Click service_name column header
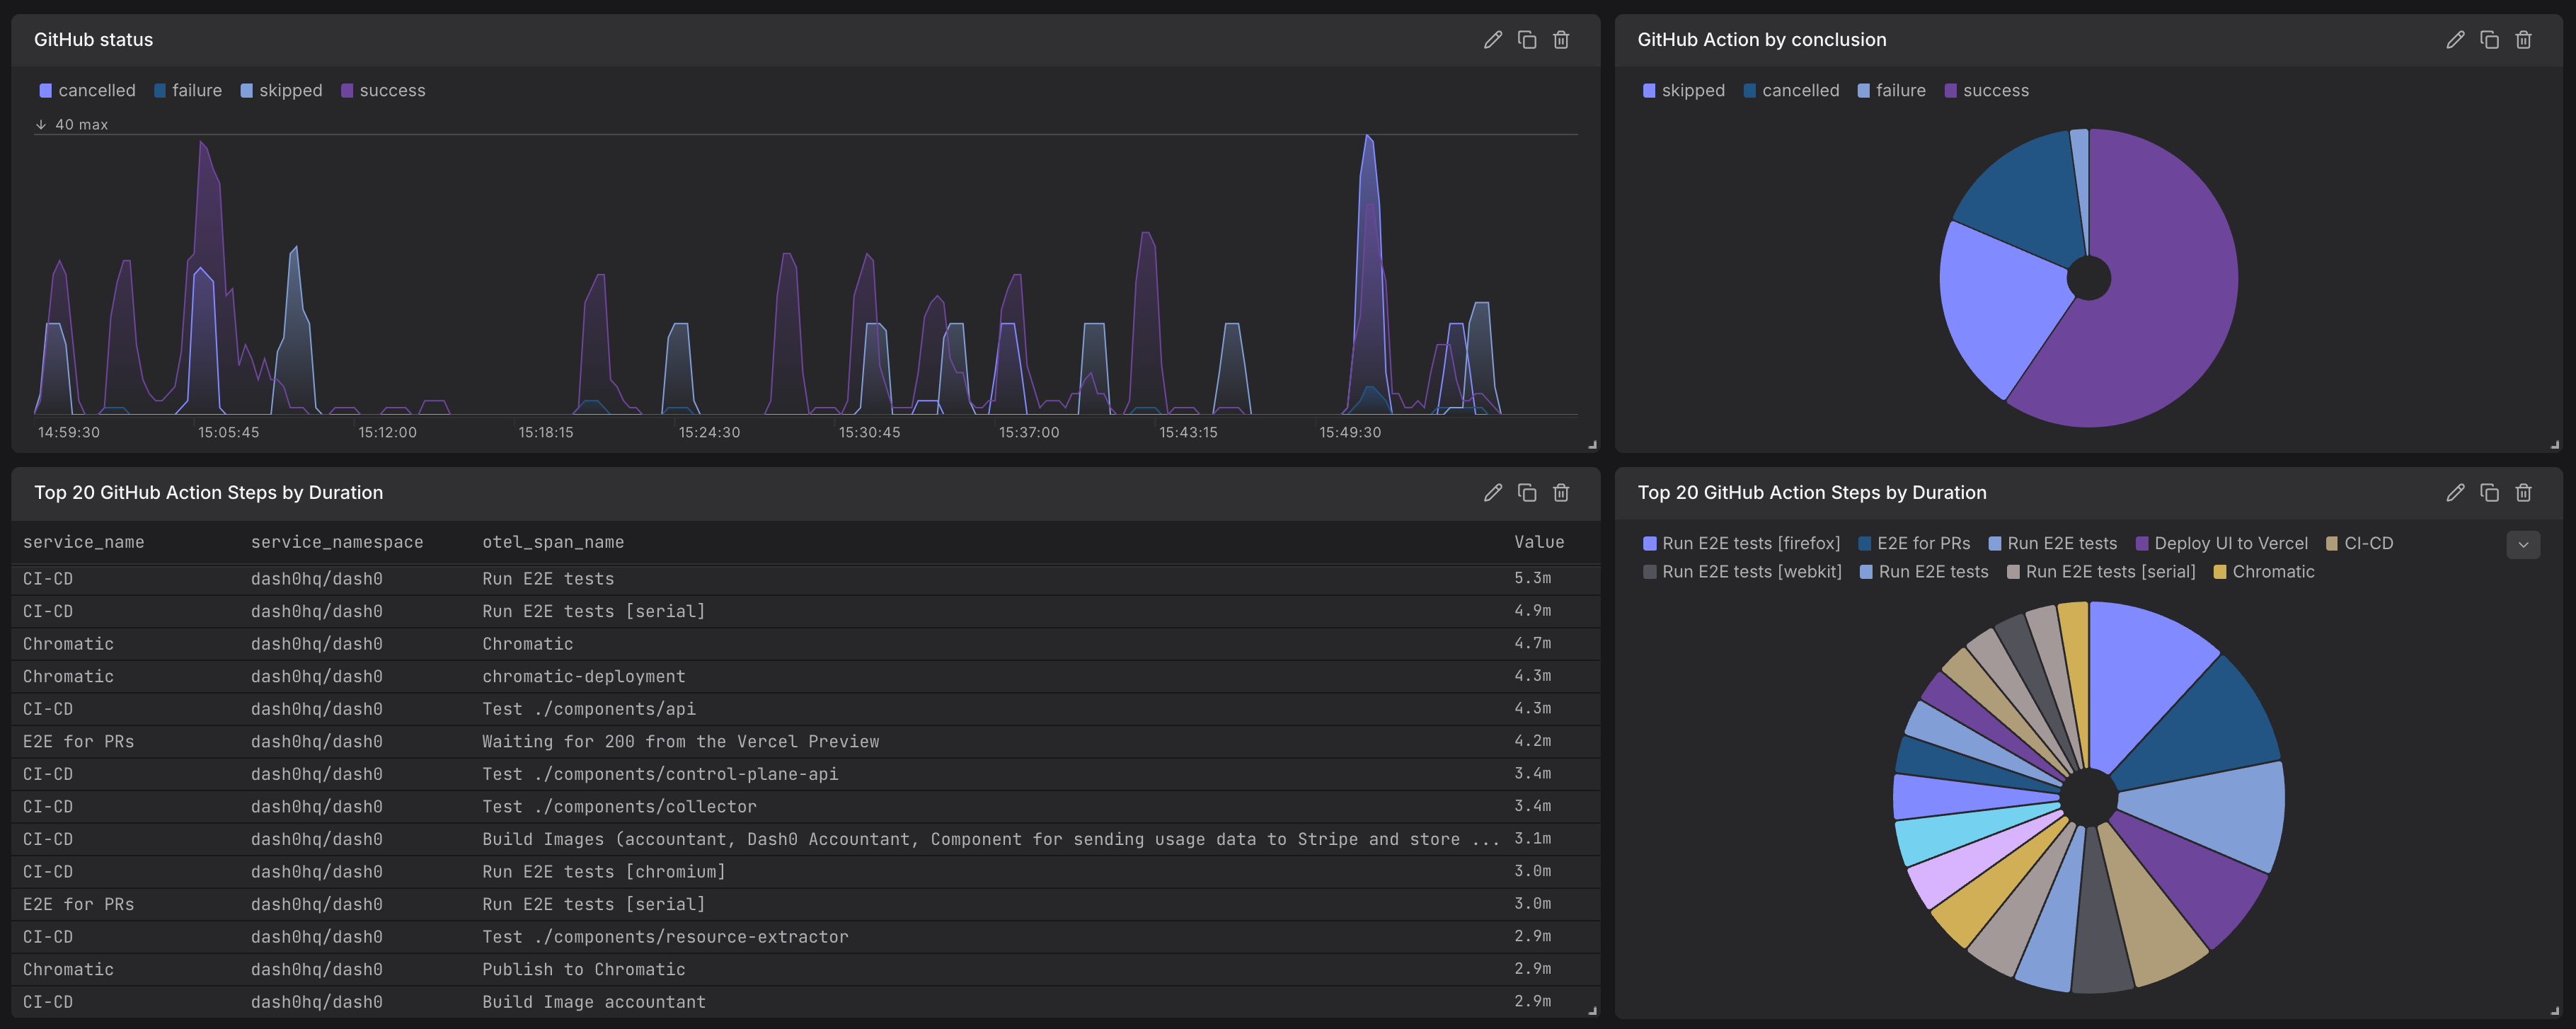Screen dimensions: 2576x1029 click(83, 542)
